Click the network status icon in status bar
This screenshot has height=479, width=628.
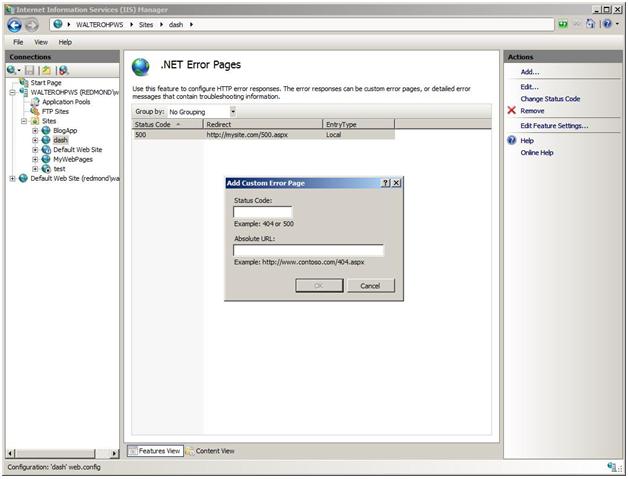(612, 467)
